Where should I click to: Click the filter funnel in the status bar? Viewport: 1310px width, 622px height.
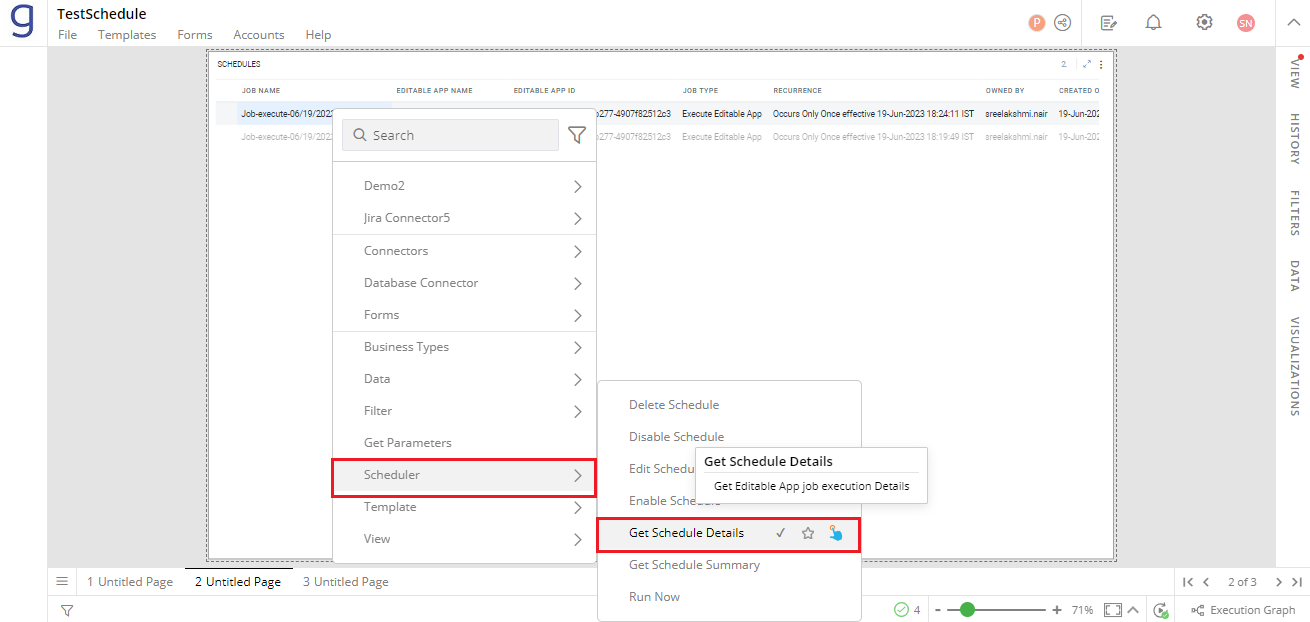(x=66, y=610)
